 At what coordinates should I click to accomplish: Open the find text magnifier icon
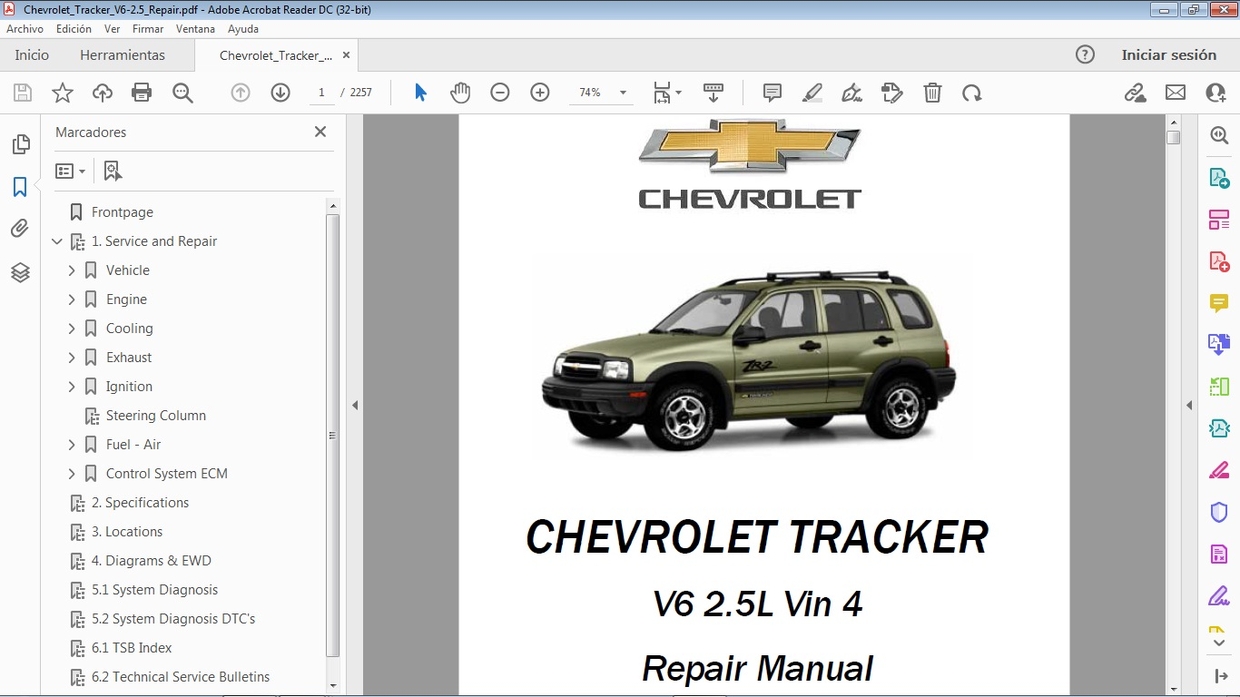[x=183, y=93]
